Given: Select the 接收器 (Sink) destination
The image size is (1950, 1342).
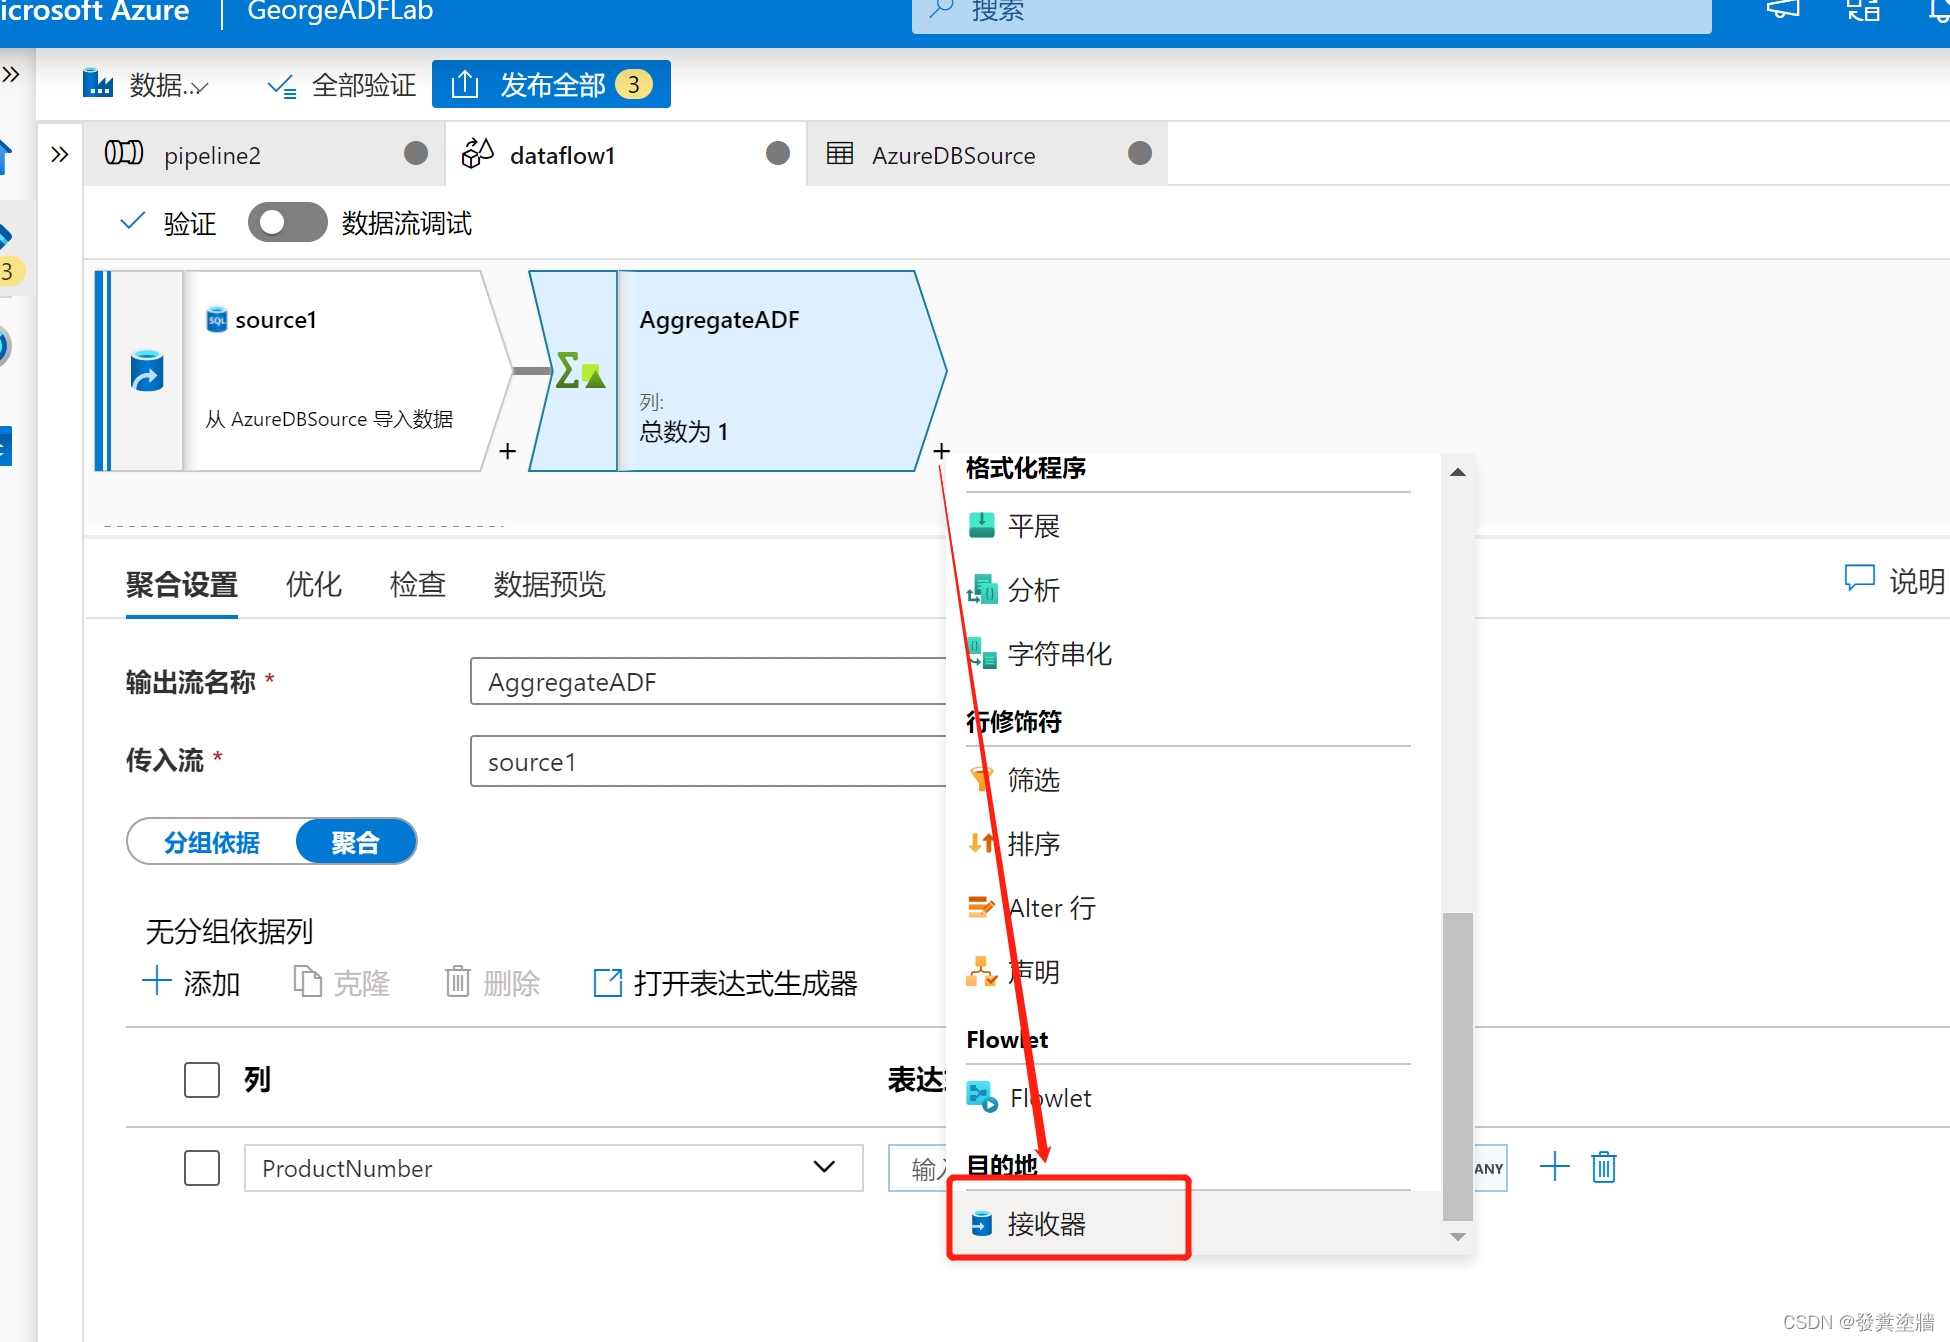Looking at the screenshot, I should (x=1047, y=1222).
